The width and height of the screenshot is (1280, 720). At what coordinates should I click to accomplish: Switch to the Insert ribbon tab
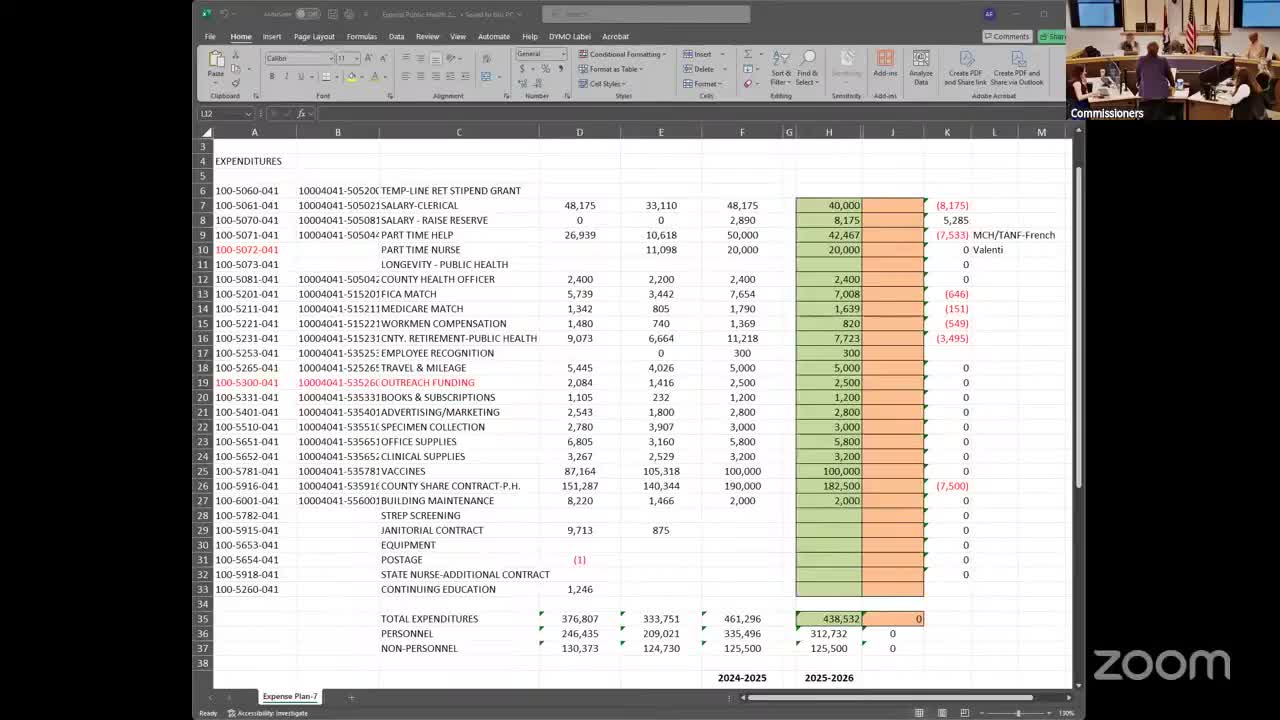click(x=272, y=36)
